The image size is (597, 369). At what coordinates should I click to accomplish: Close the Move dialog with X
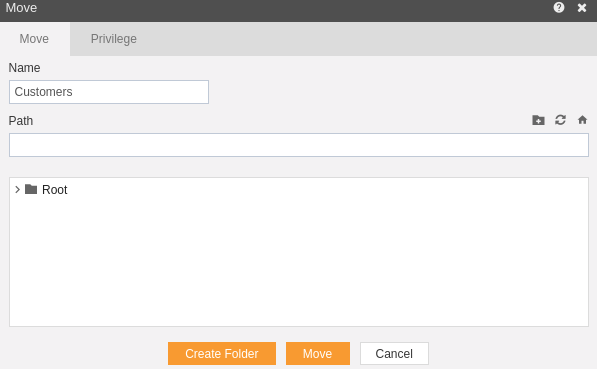(582, 8)
